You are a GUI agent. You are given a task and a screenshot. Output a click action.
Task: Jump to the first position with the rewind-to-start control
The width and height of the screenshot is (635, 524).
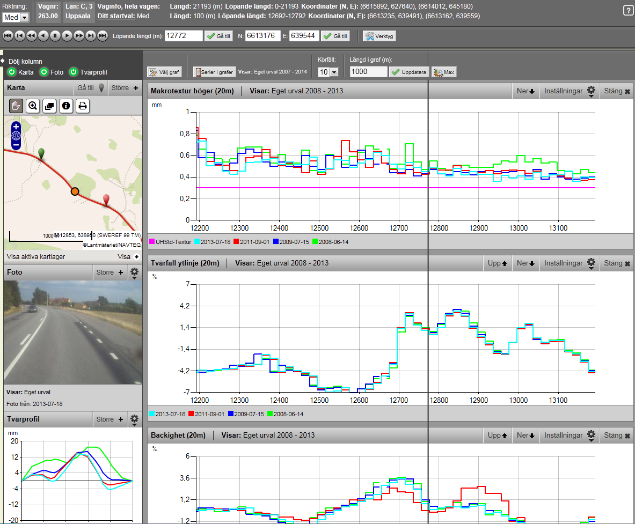click(8, 36)
